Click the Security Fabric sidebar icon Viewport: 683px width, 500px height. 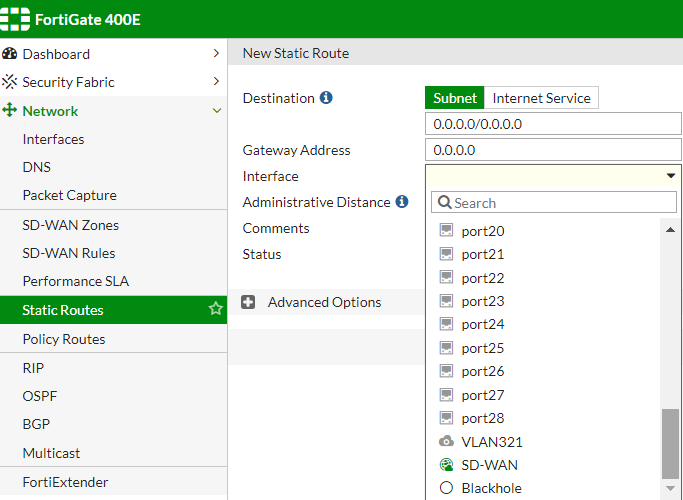pyautogui.click(x=10, y=82)
